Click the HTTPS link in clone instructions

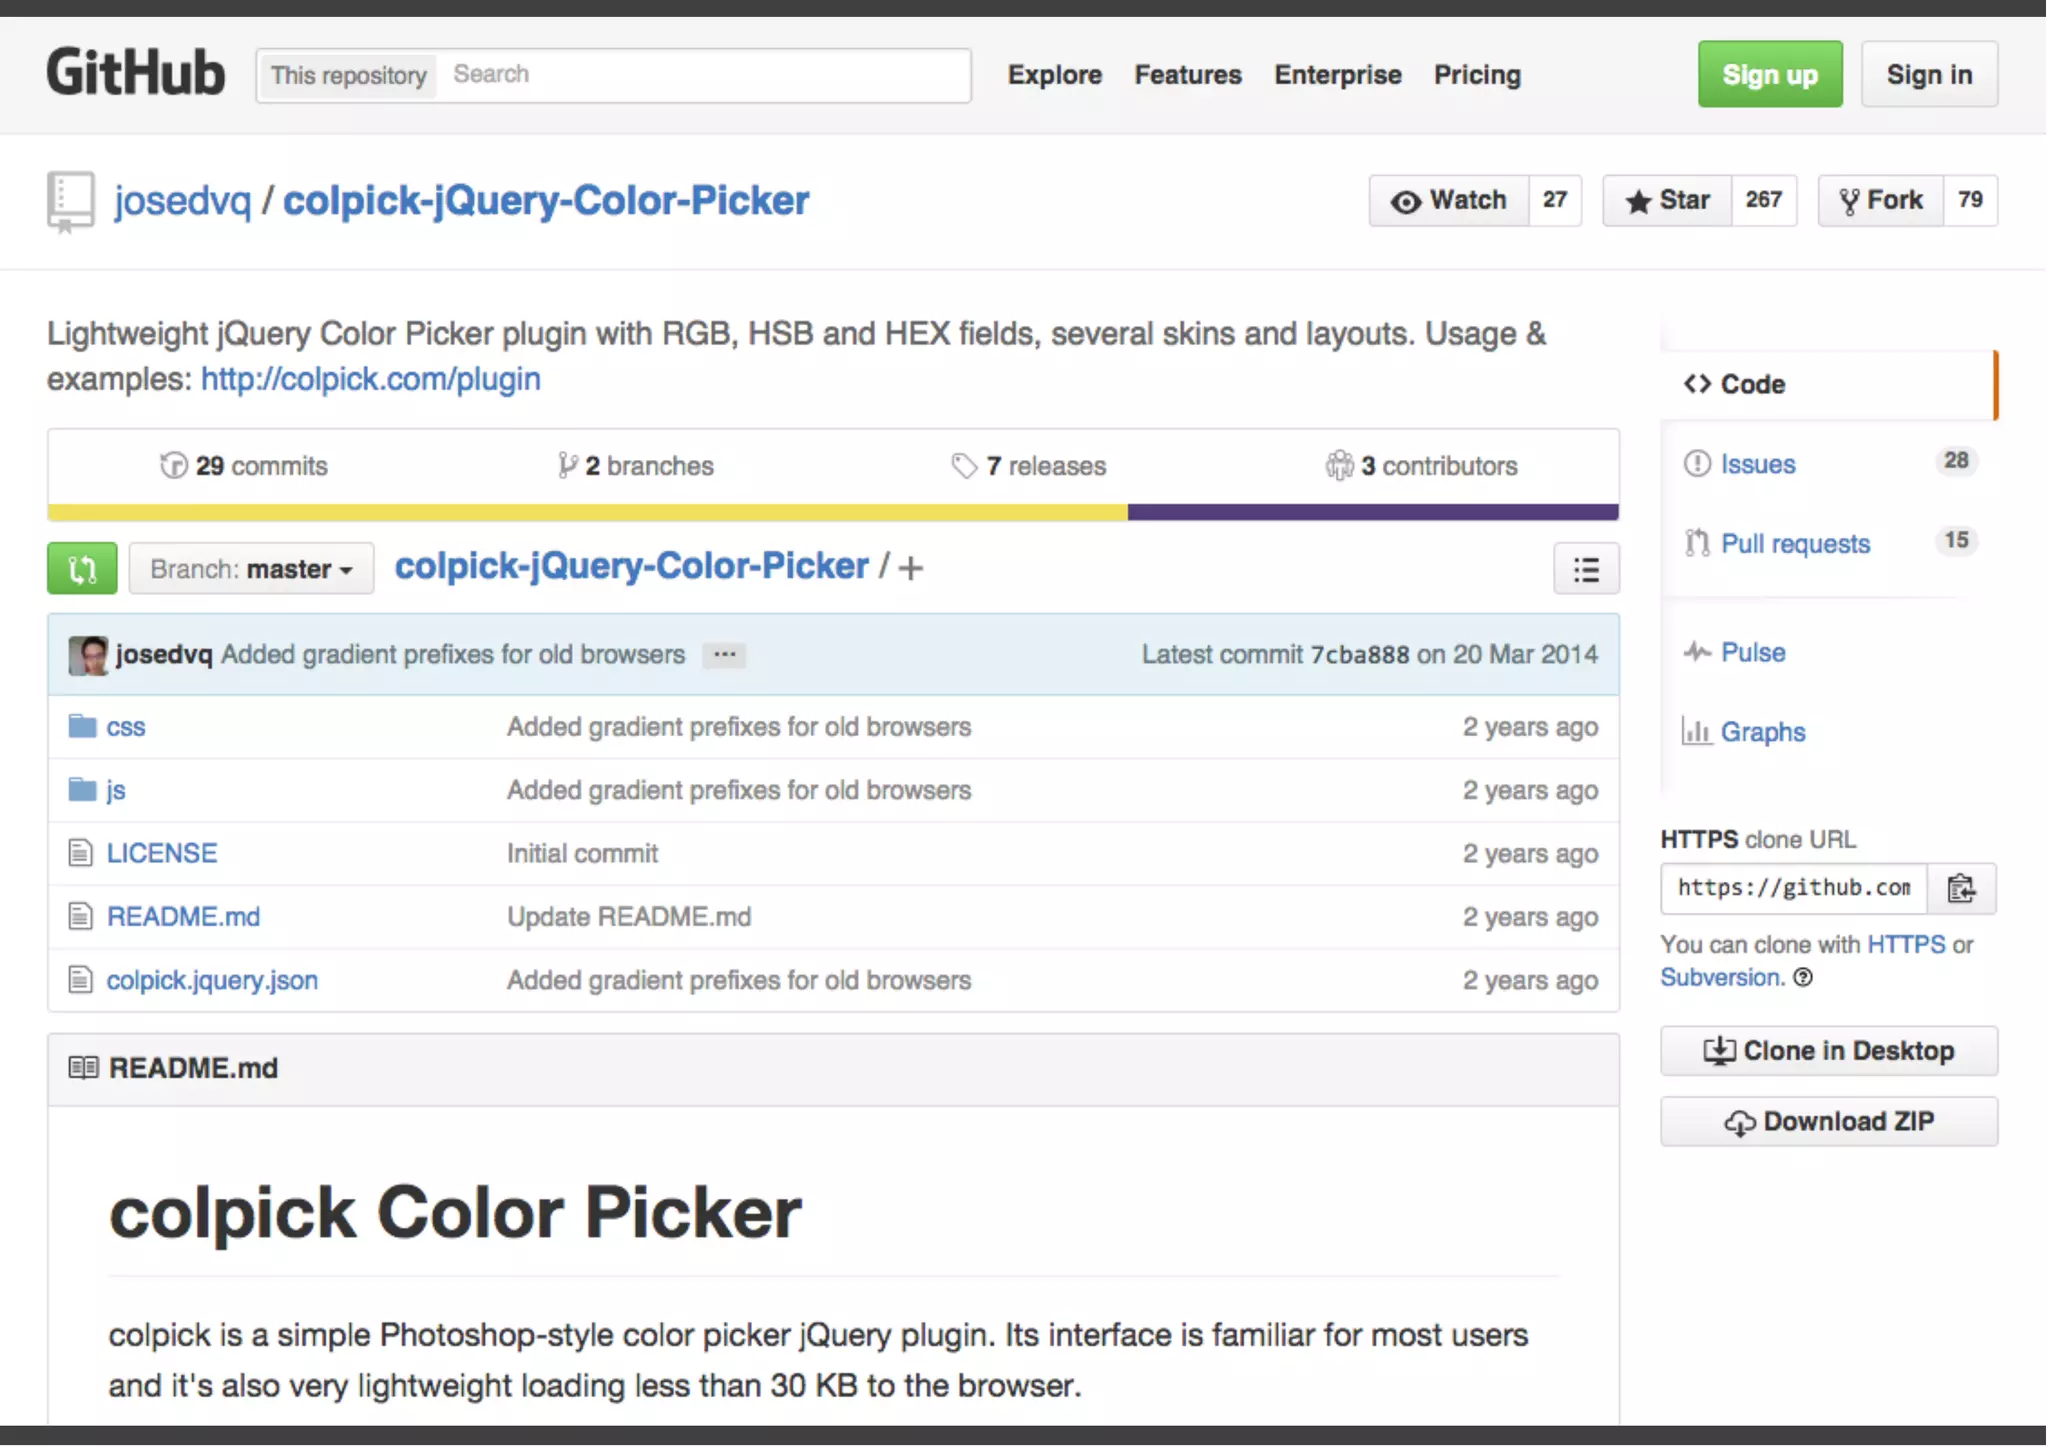pyautogui.click(x=1906, y=944)
